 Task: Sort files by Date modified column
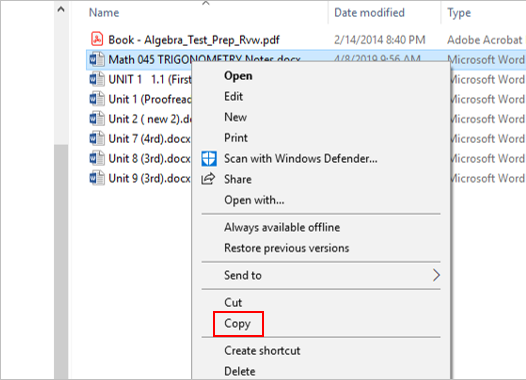pyautogui.click(x=369, y=13)
